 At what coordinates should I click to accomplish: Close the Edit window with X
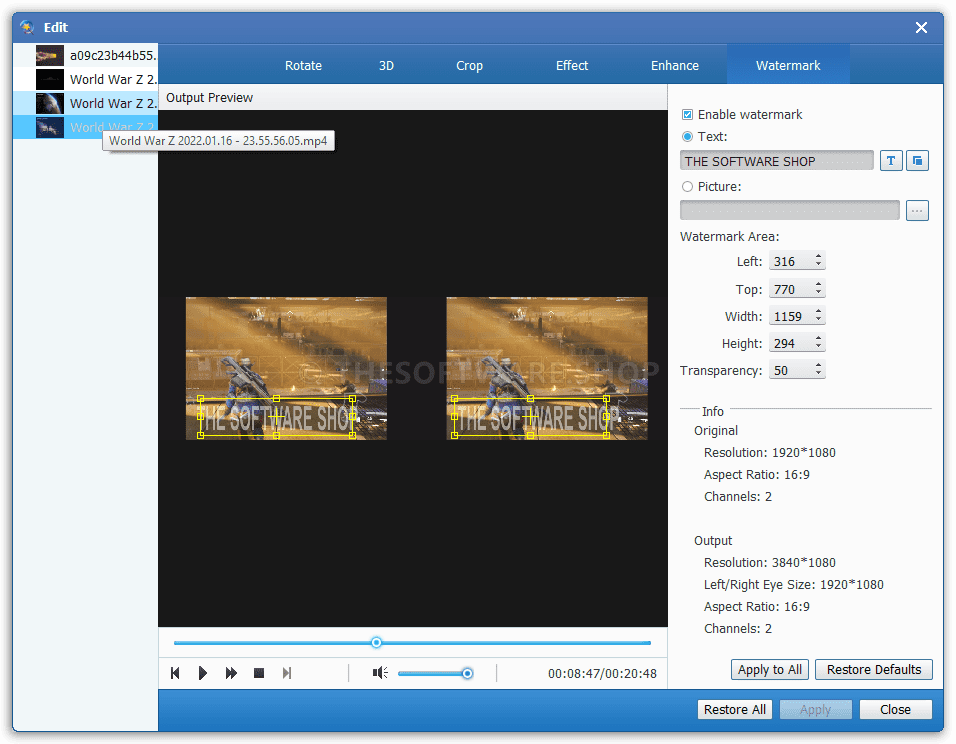pos(921,27)
